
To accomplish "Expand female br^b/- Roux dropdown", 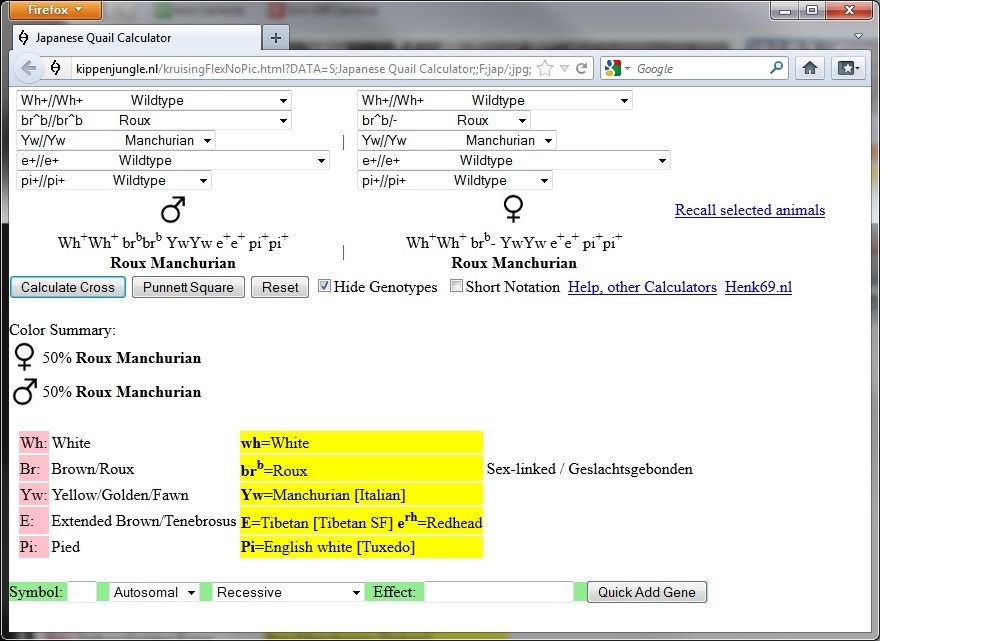I will point(444,120).
